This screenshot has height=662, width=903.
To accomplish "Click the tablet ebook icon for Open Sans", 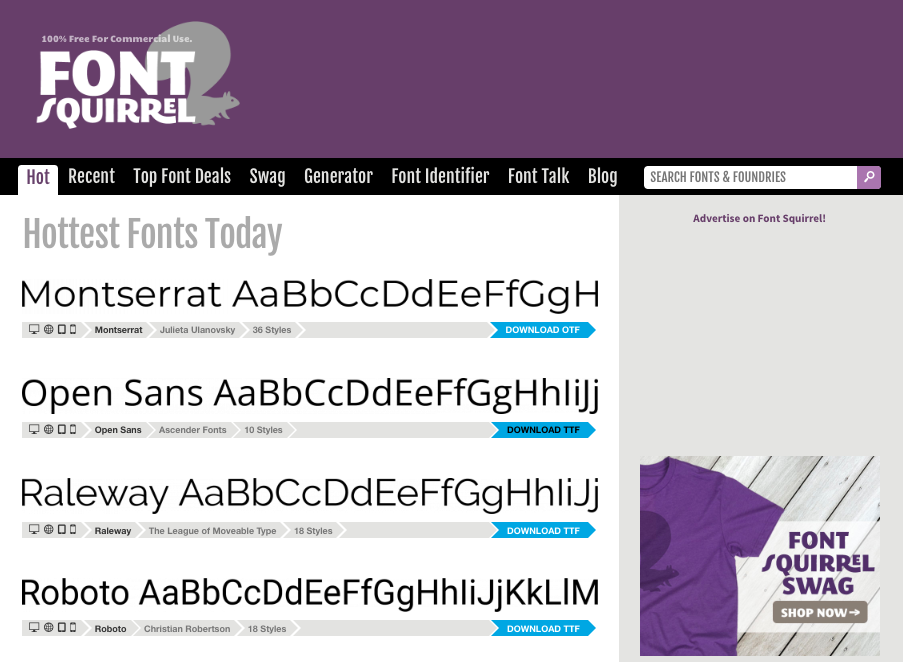I will click(x=62, y=429).
